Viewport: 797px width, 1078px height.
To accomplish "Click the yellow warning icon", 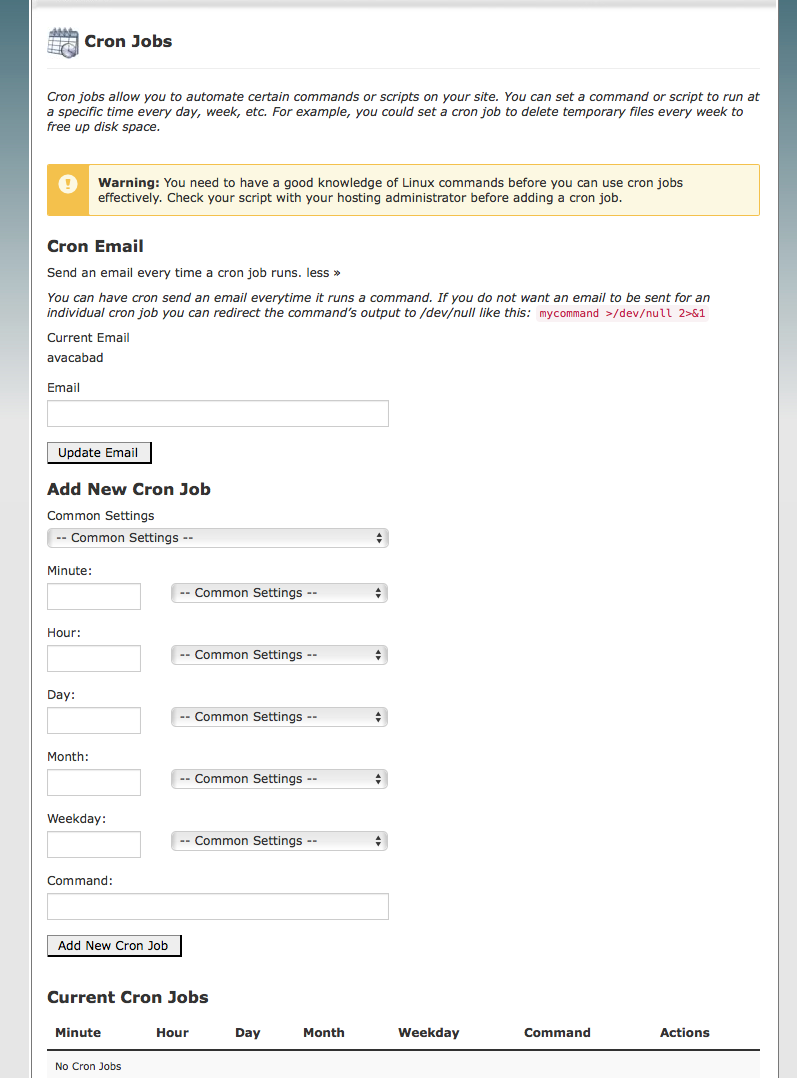I will tap(68, 184).
